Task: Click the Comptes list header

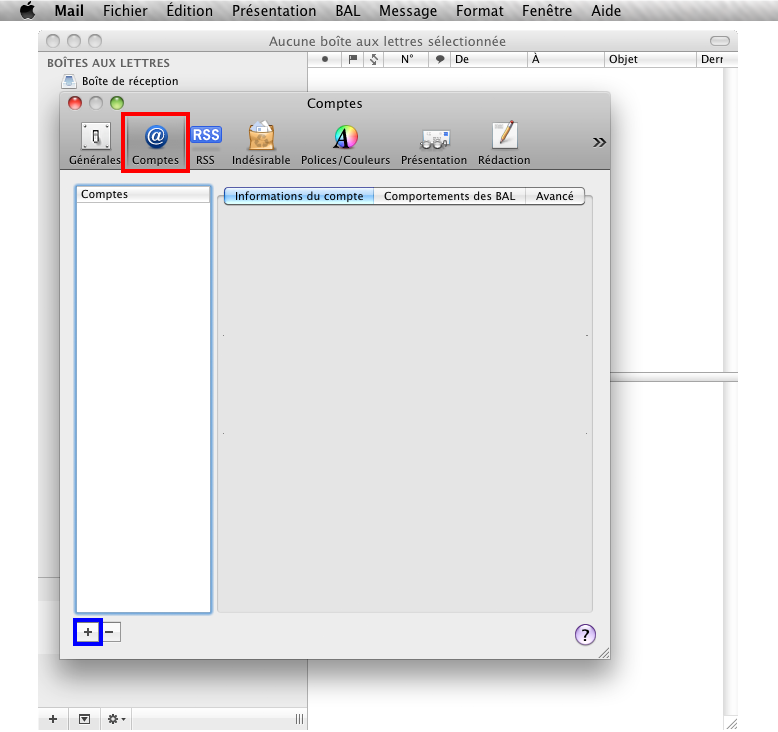Action: 143,195
